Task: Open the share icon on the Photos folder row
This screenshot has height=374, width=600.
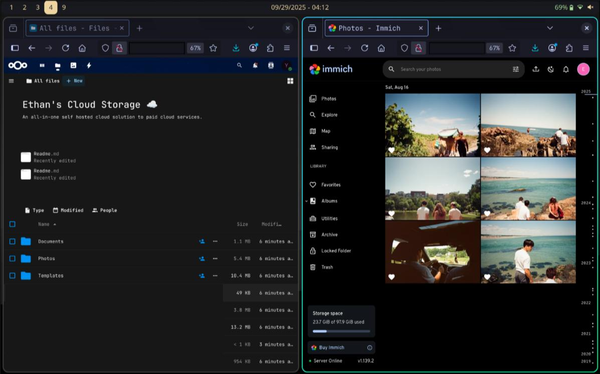Action: (x=202, y=259)
